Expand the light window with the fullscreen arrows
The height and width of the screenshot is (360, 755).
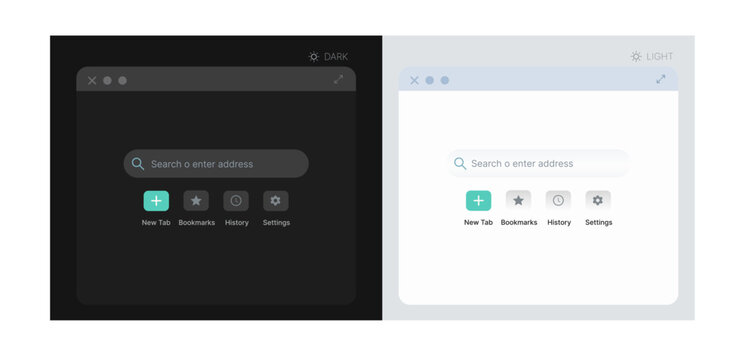[x=661, y=79]
